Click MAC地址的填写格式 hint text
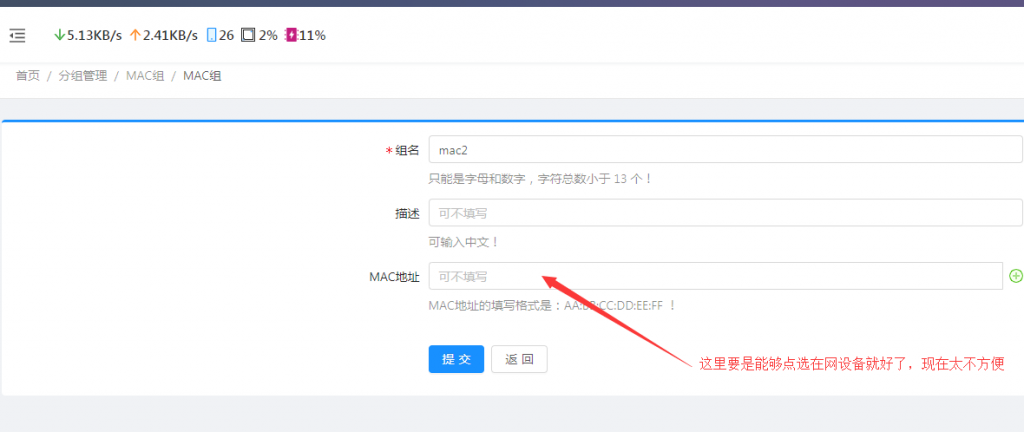 [552, 305]
